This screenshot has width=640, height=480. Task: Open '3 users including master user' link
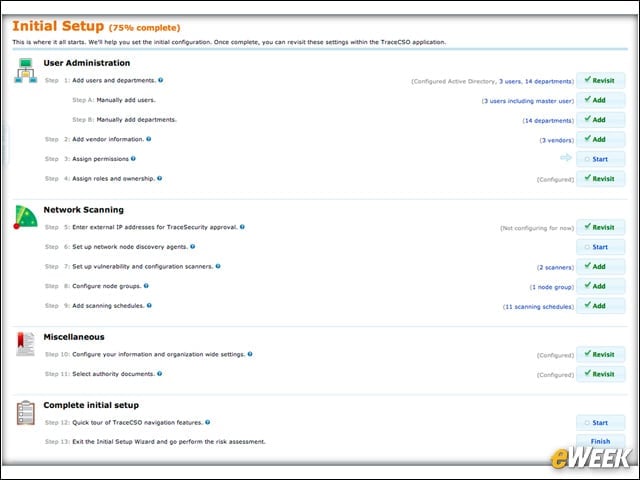coord(528,101)
